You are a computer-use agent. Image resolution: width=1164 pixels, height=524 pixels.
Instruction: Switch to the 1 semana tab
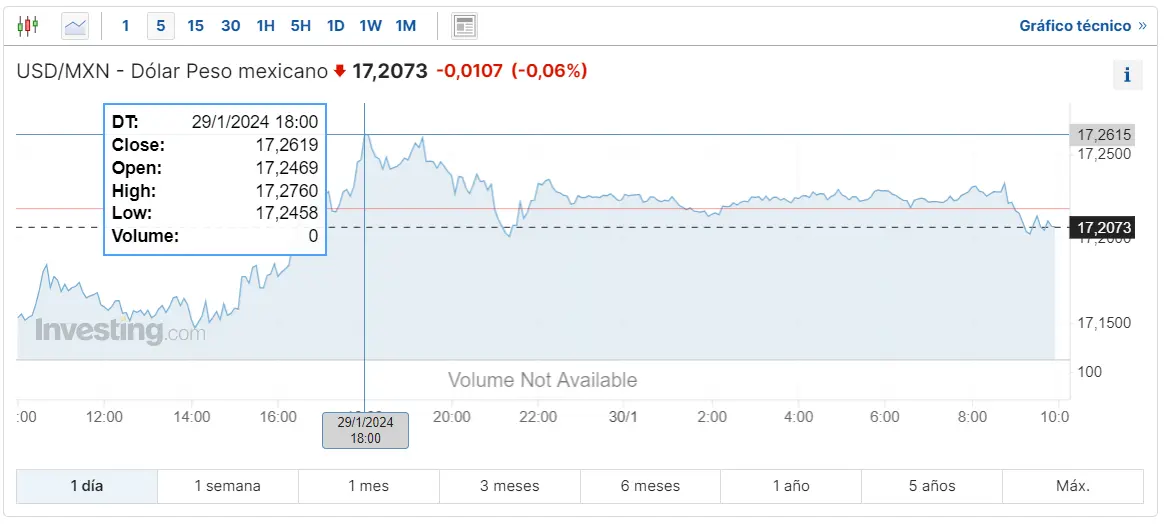click(228, 487)
